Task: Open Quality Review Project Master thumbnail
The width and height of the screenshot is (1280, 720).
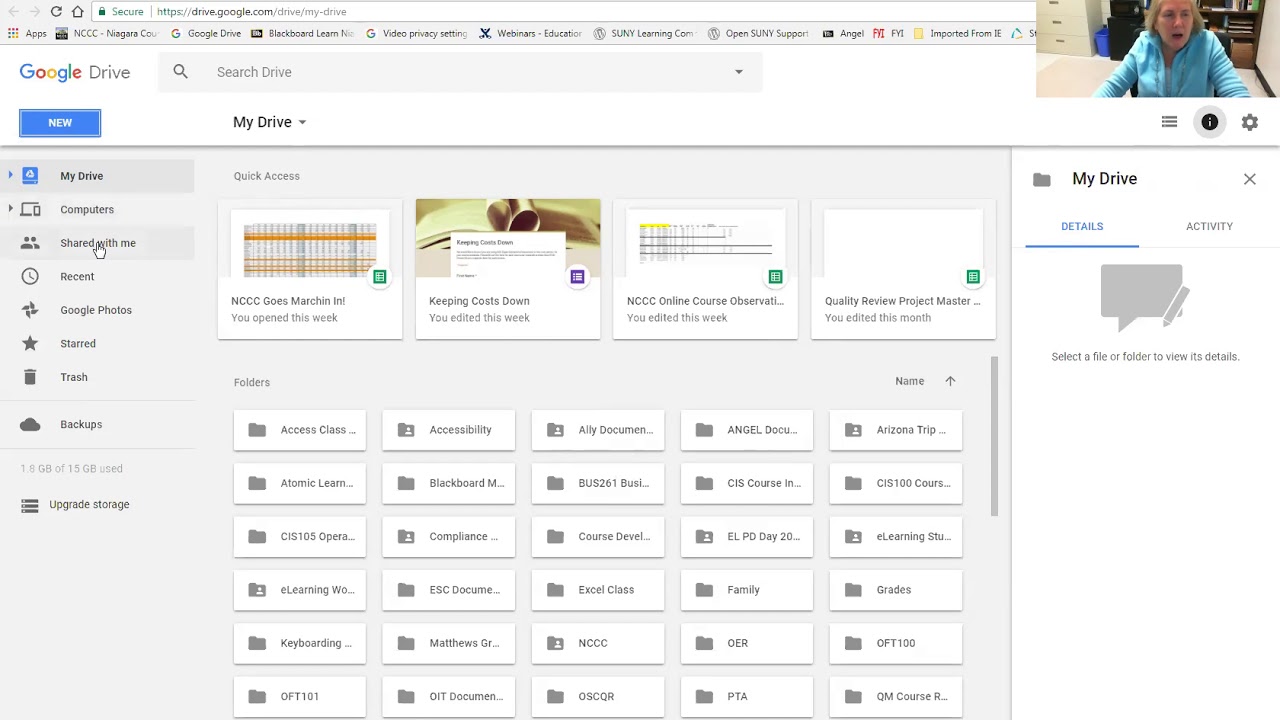Action: (x=904, y=270)
